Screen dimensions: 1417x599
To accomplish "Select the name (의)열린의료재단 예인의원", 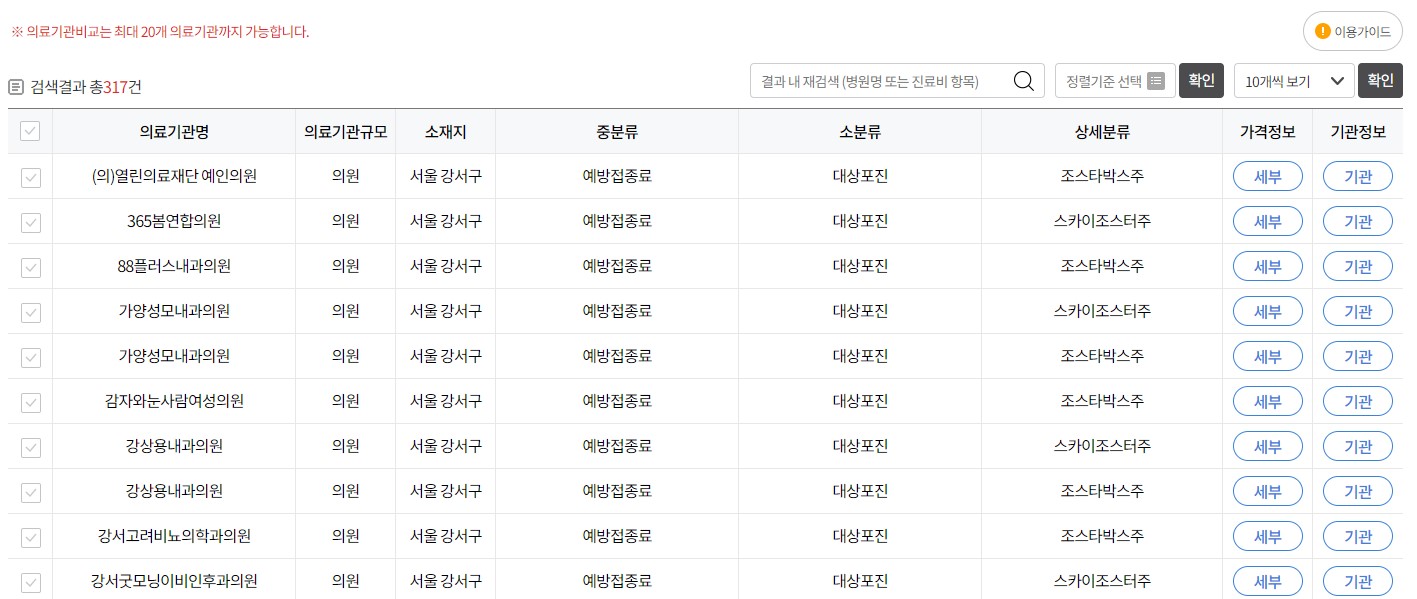I will (x=174, y=177).
